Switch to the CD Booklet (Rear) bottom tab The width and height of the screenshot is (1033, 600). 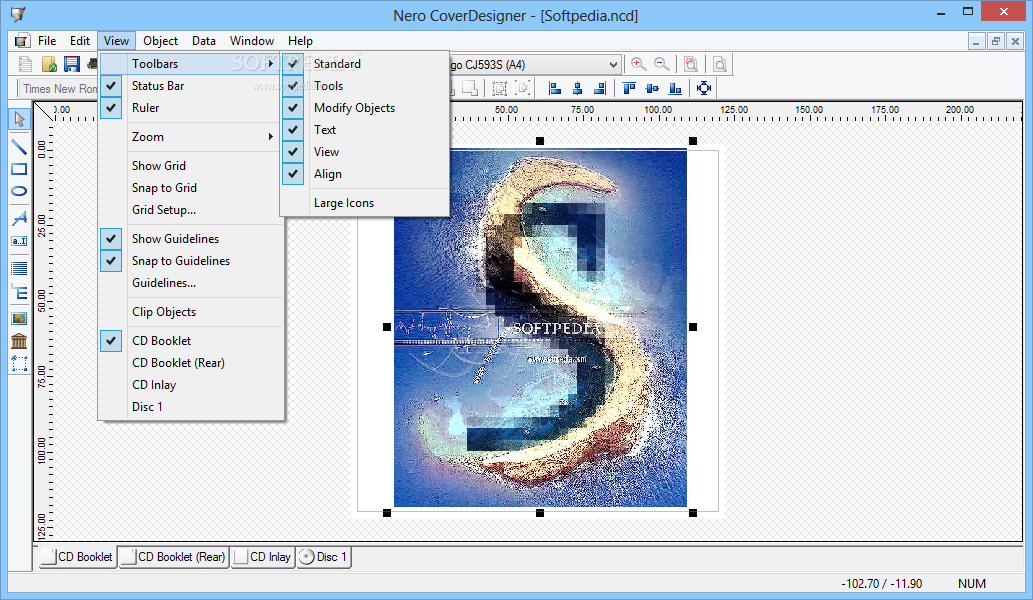[173, 557]
